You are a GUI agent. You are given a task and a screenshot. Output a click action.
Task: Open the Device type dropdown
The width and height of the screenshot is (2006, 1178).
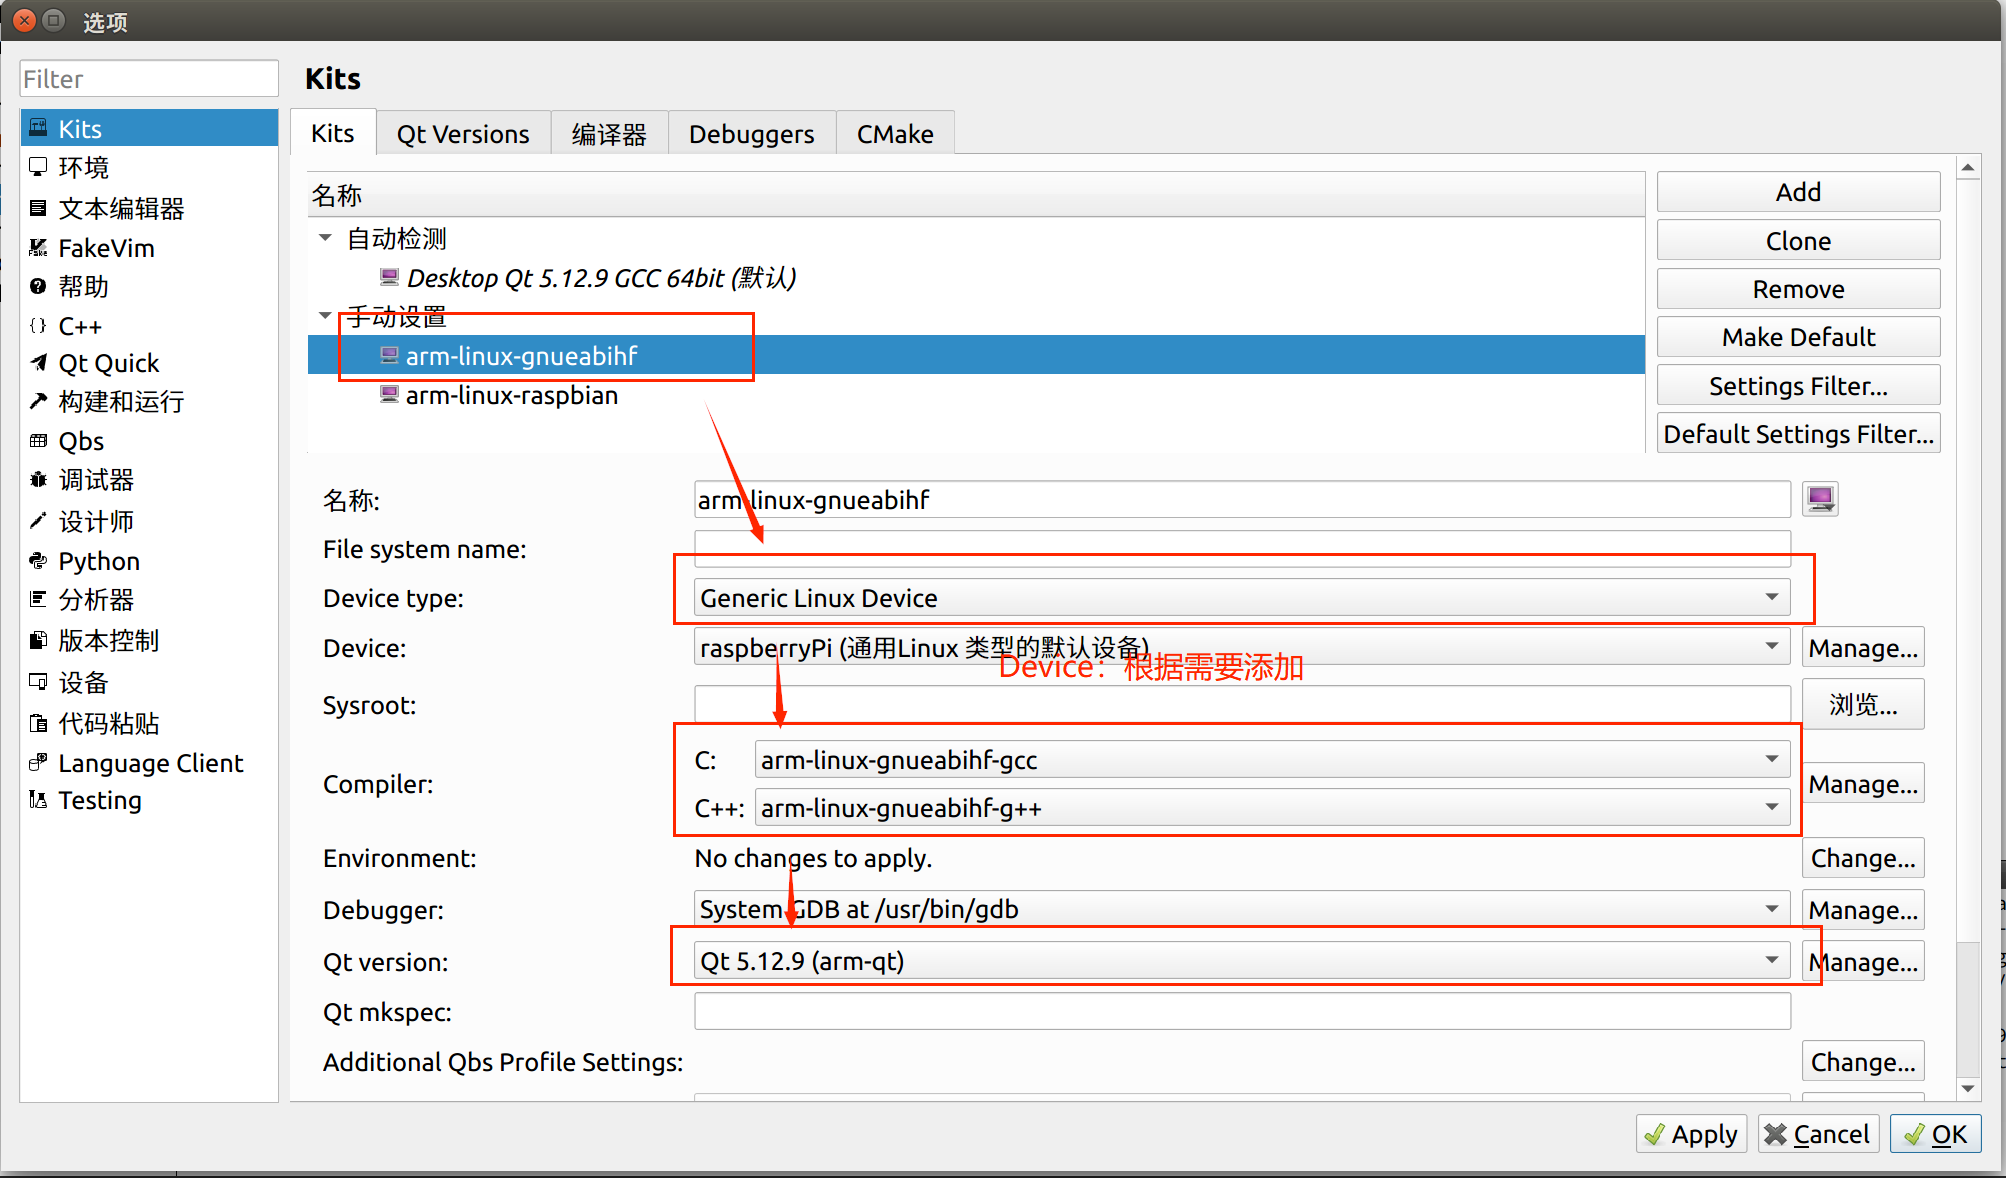1242,598
